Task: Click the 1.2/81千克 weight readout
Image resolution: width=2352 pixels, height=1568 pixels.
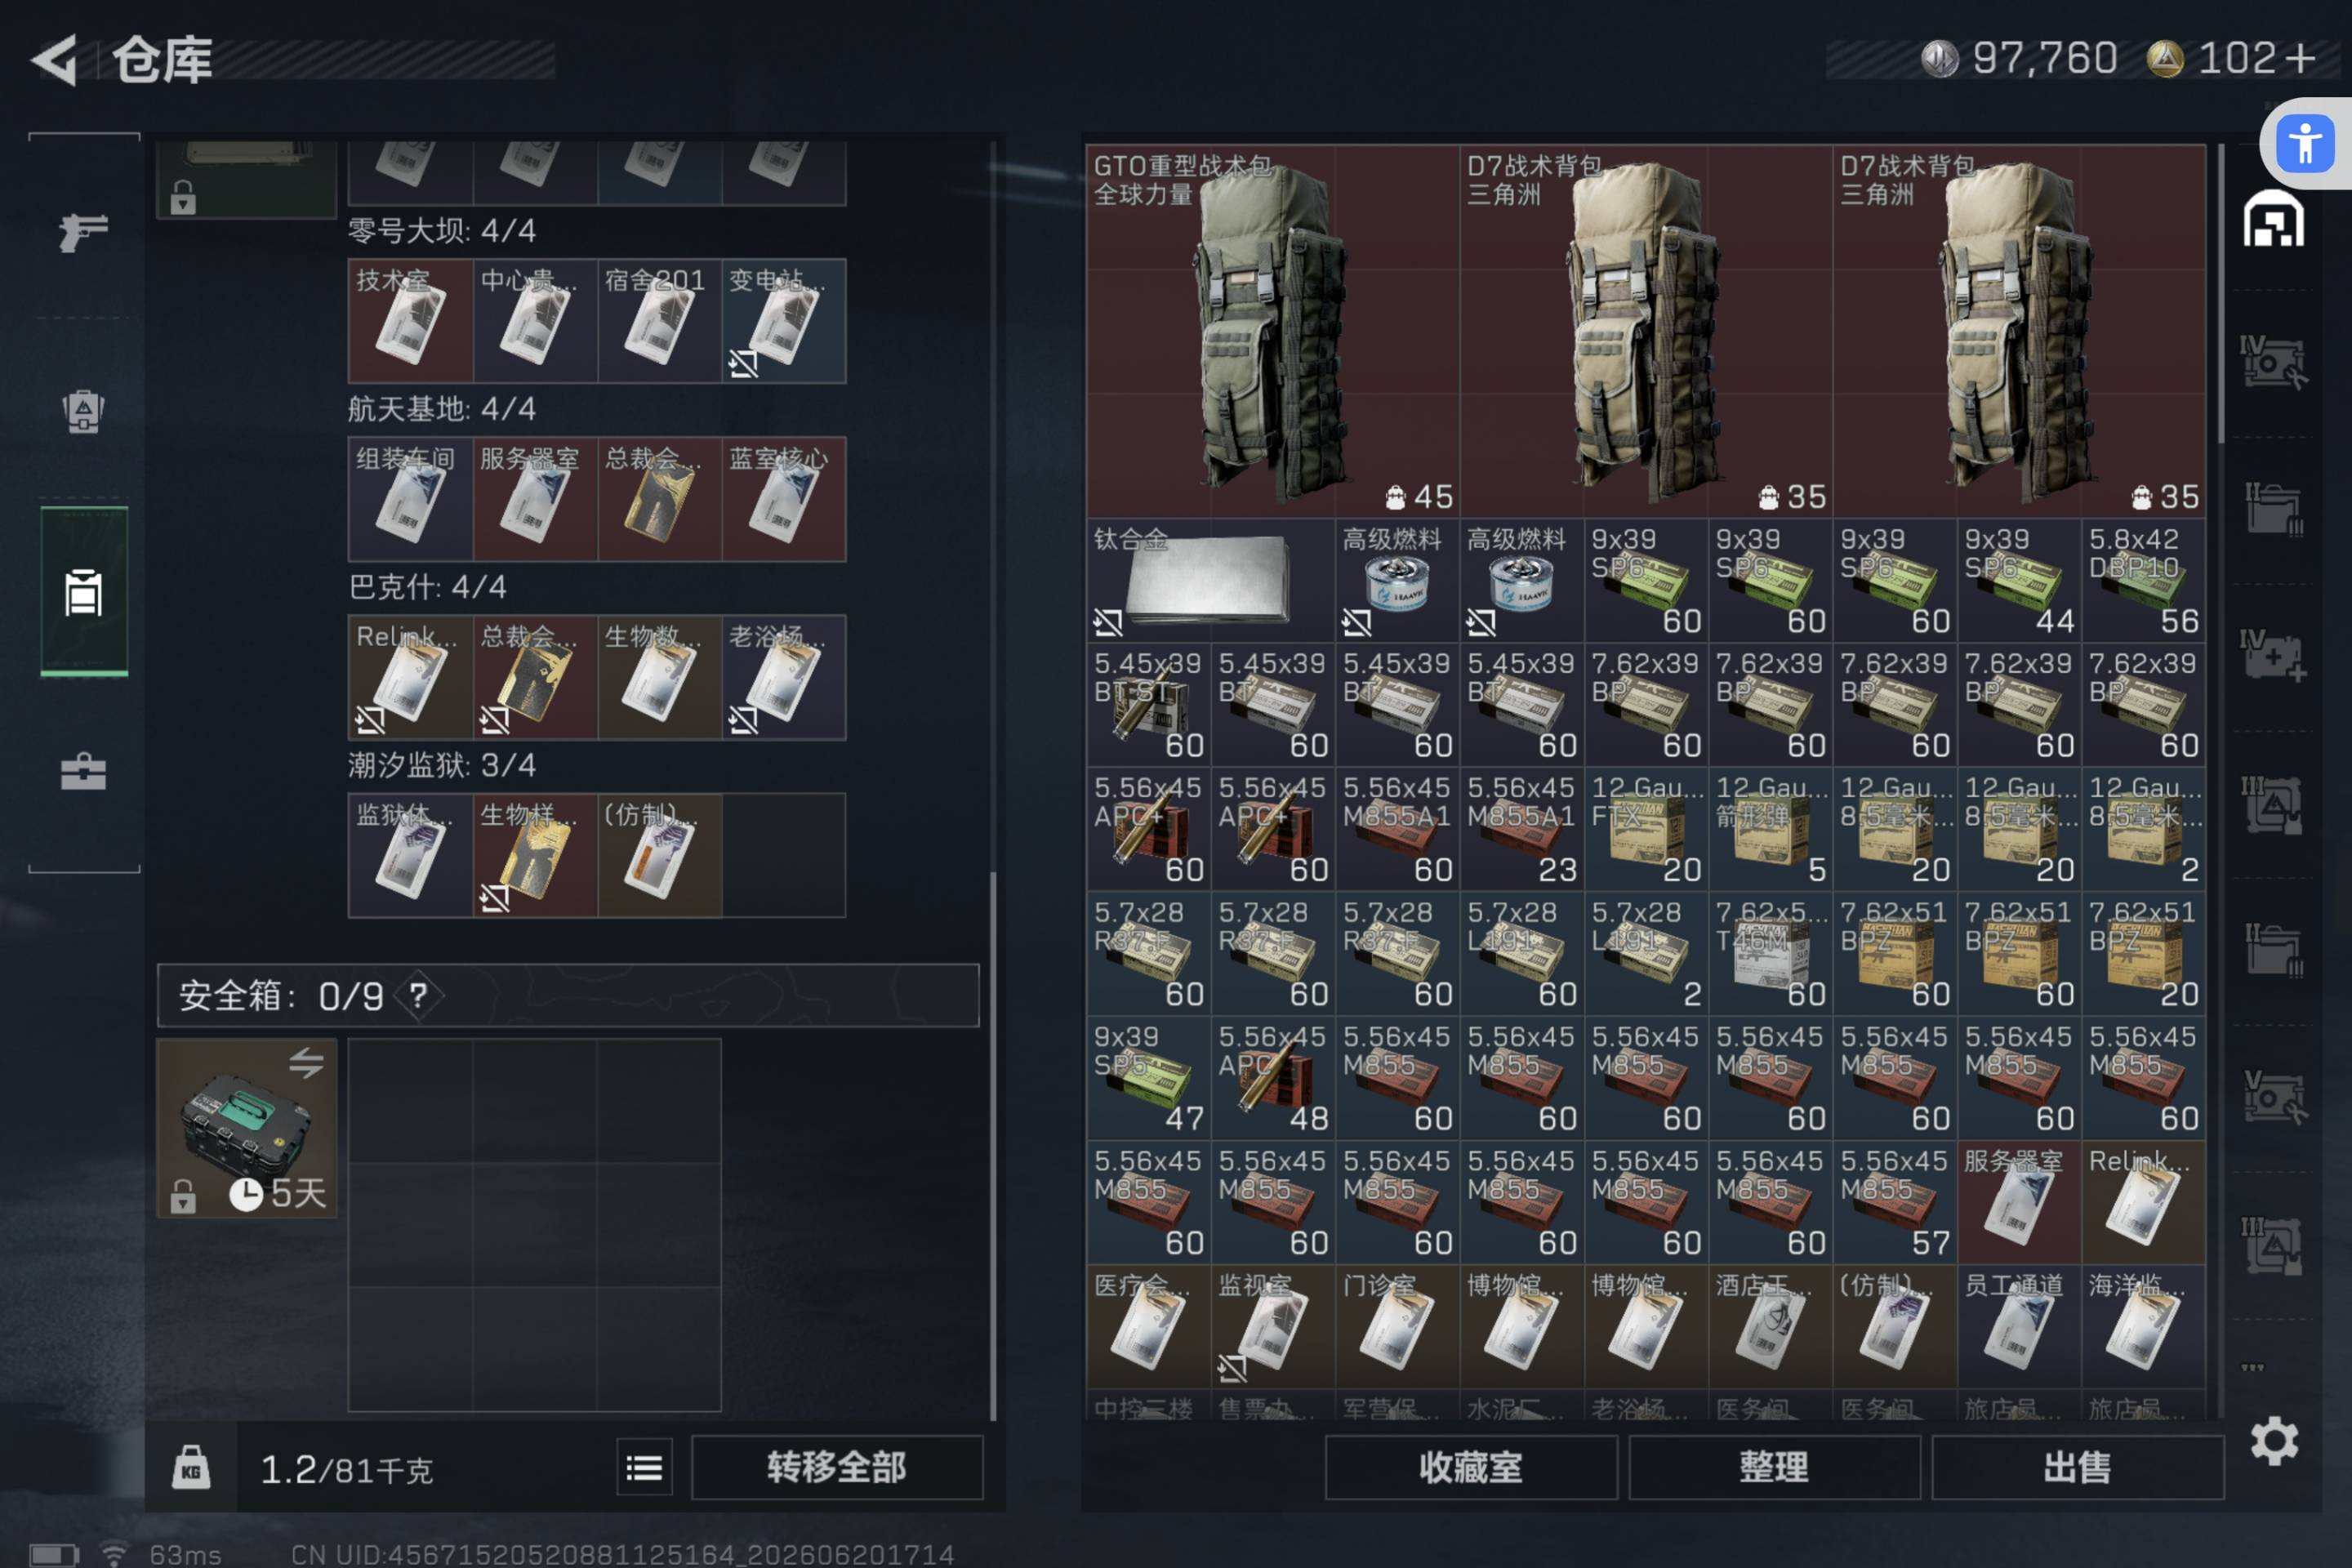Action: 346,1469
